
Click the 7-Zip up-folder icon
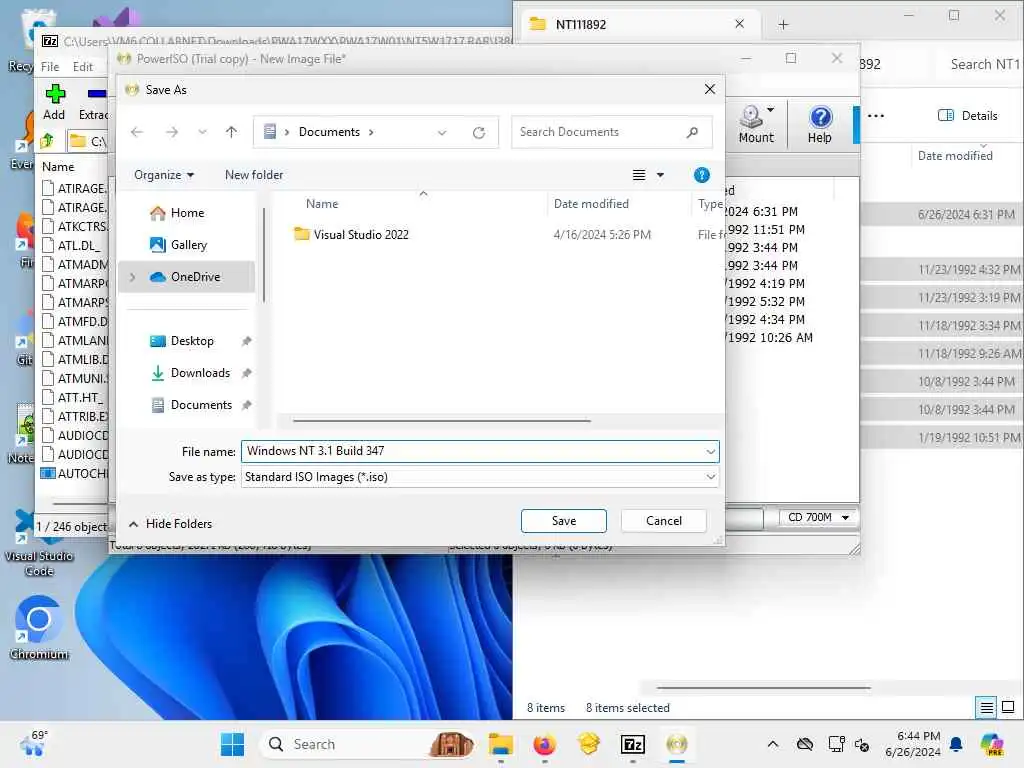pyautogui.click(x=47, y=140)
